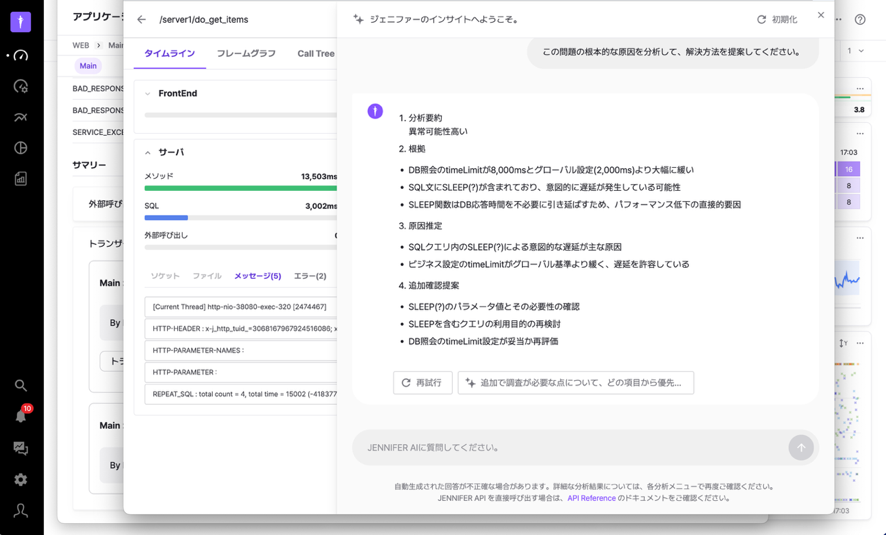Open the dashboard gauge icon in the sidebar
The image size is (886, 535).
click(20, 56)
